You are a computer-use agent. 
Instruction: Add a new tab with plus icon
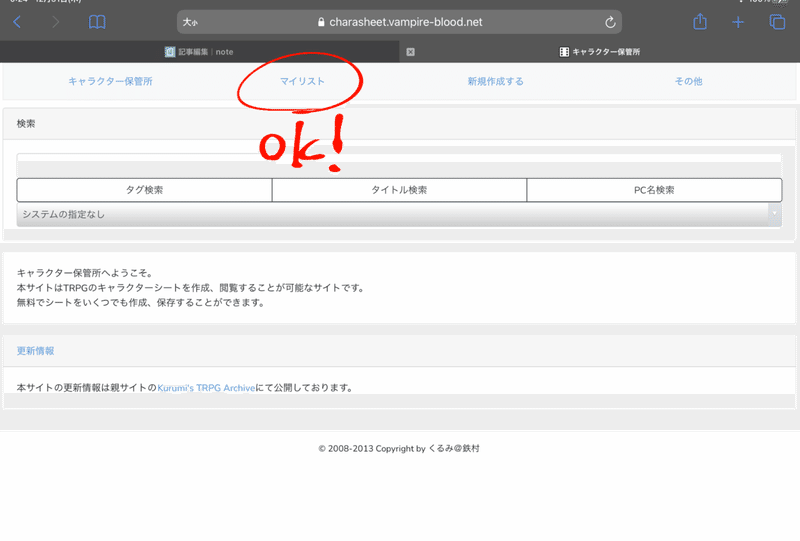pos(738,22)
